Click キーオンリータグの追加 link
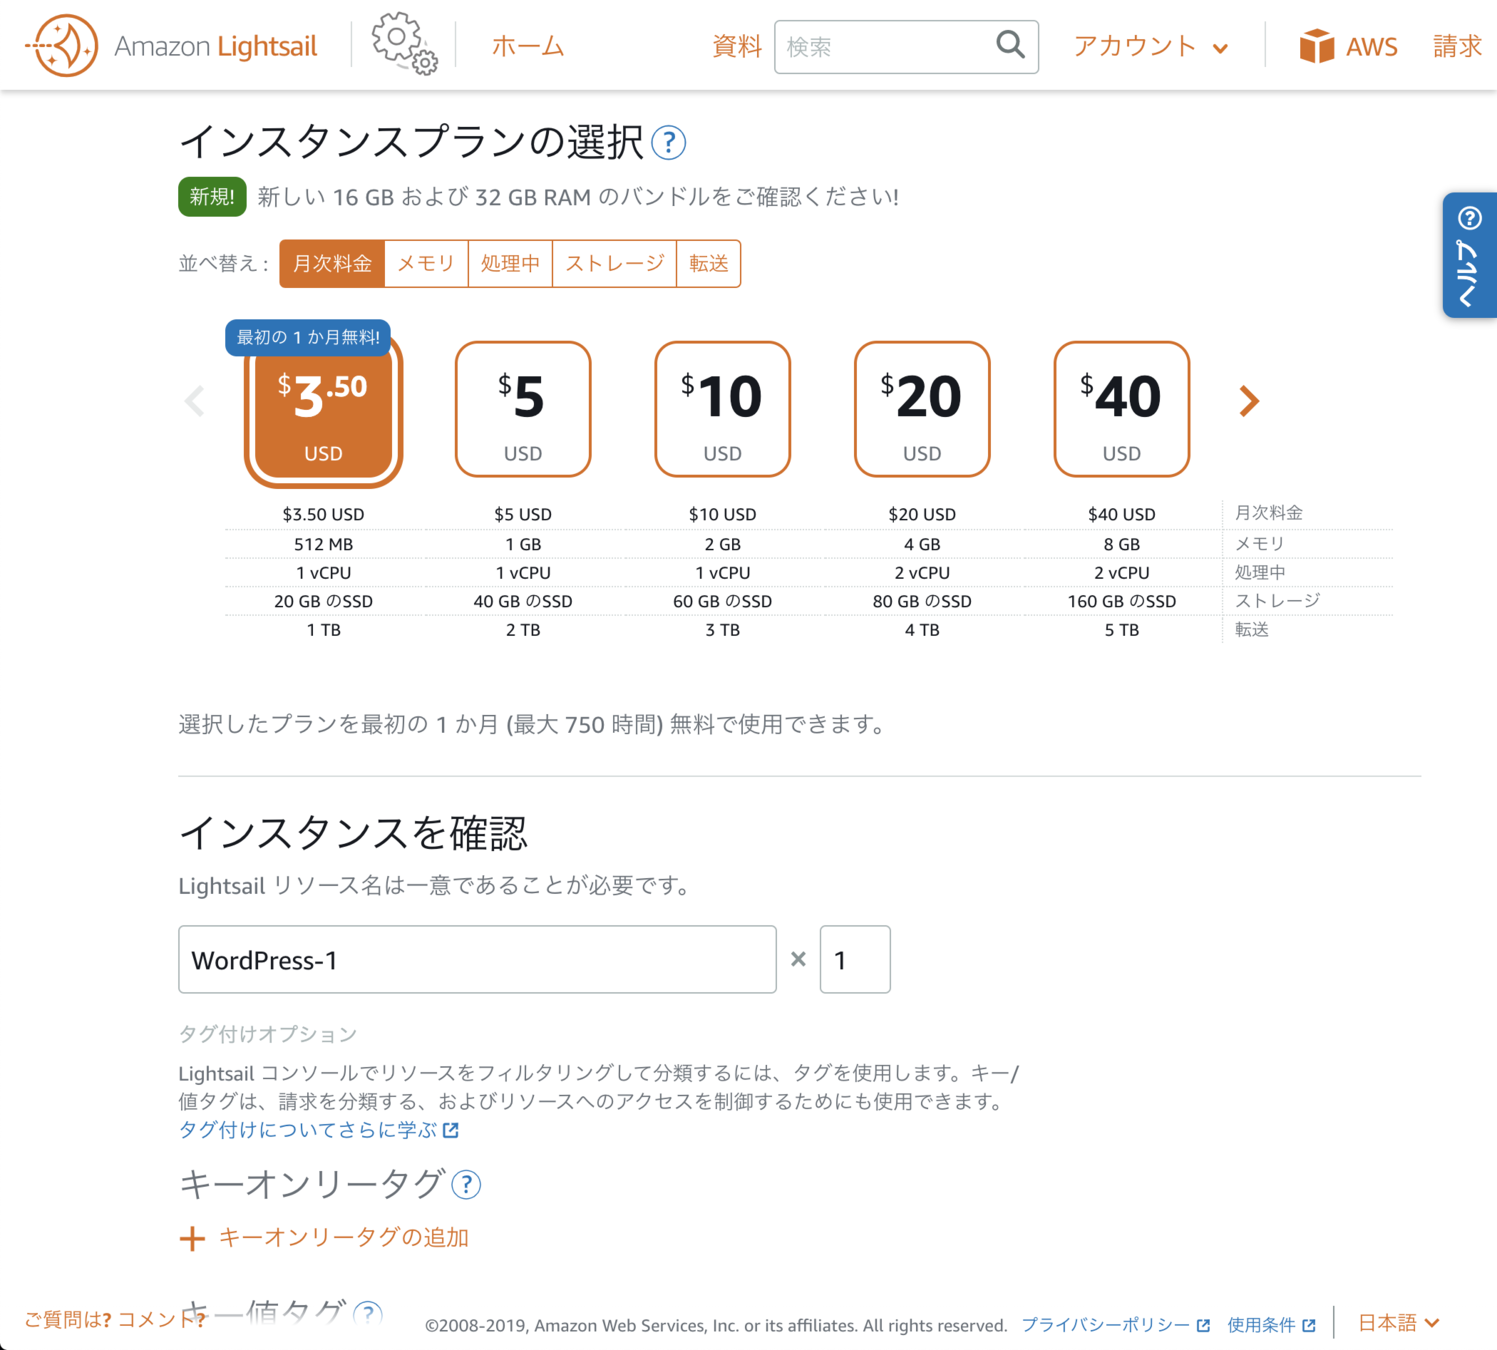Image resolution: width=1497 pixels, height=1350 pixels. click(x=344, y=1238)
